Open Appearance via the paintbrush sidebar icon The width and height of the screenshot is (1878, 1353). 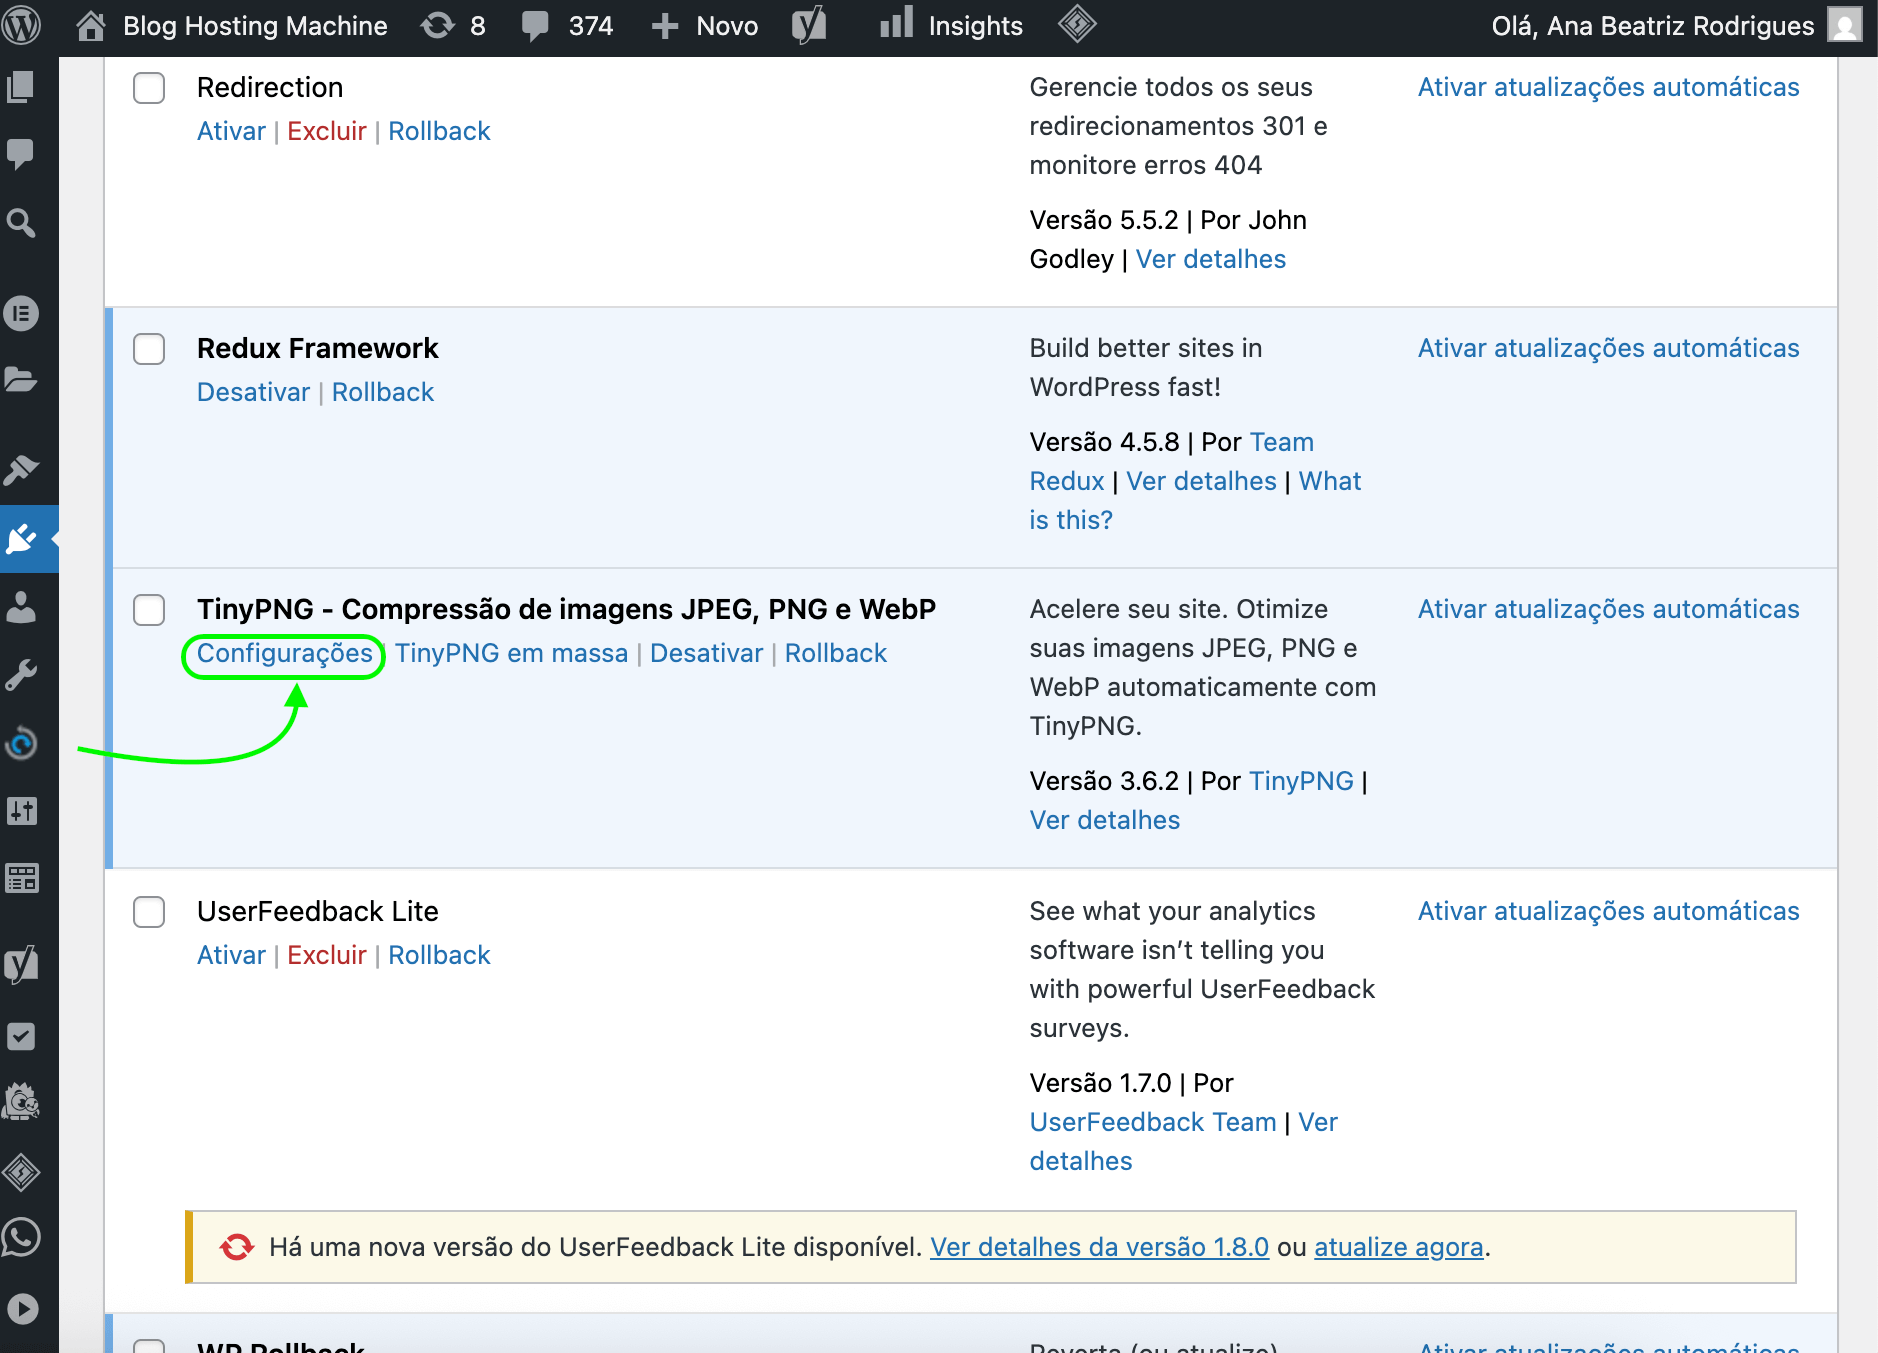(21, 470)
